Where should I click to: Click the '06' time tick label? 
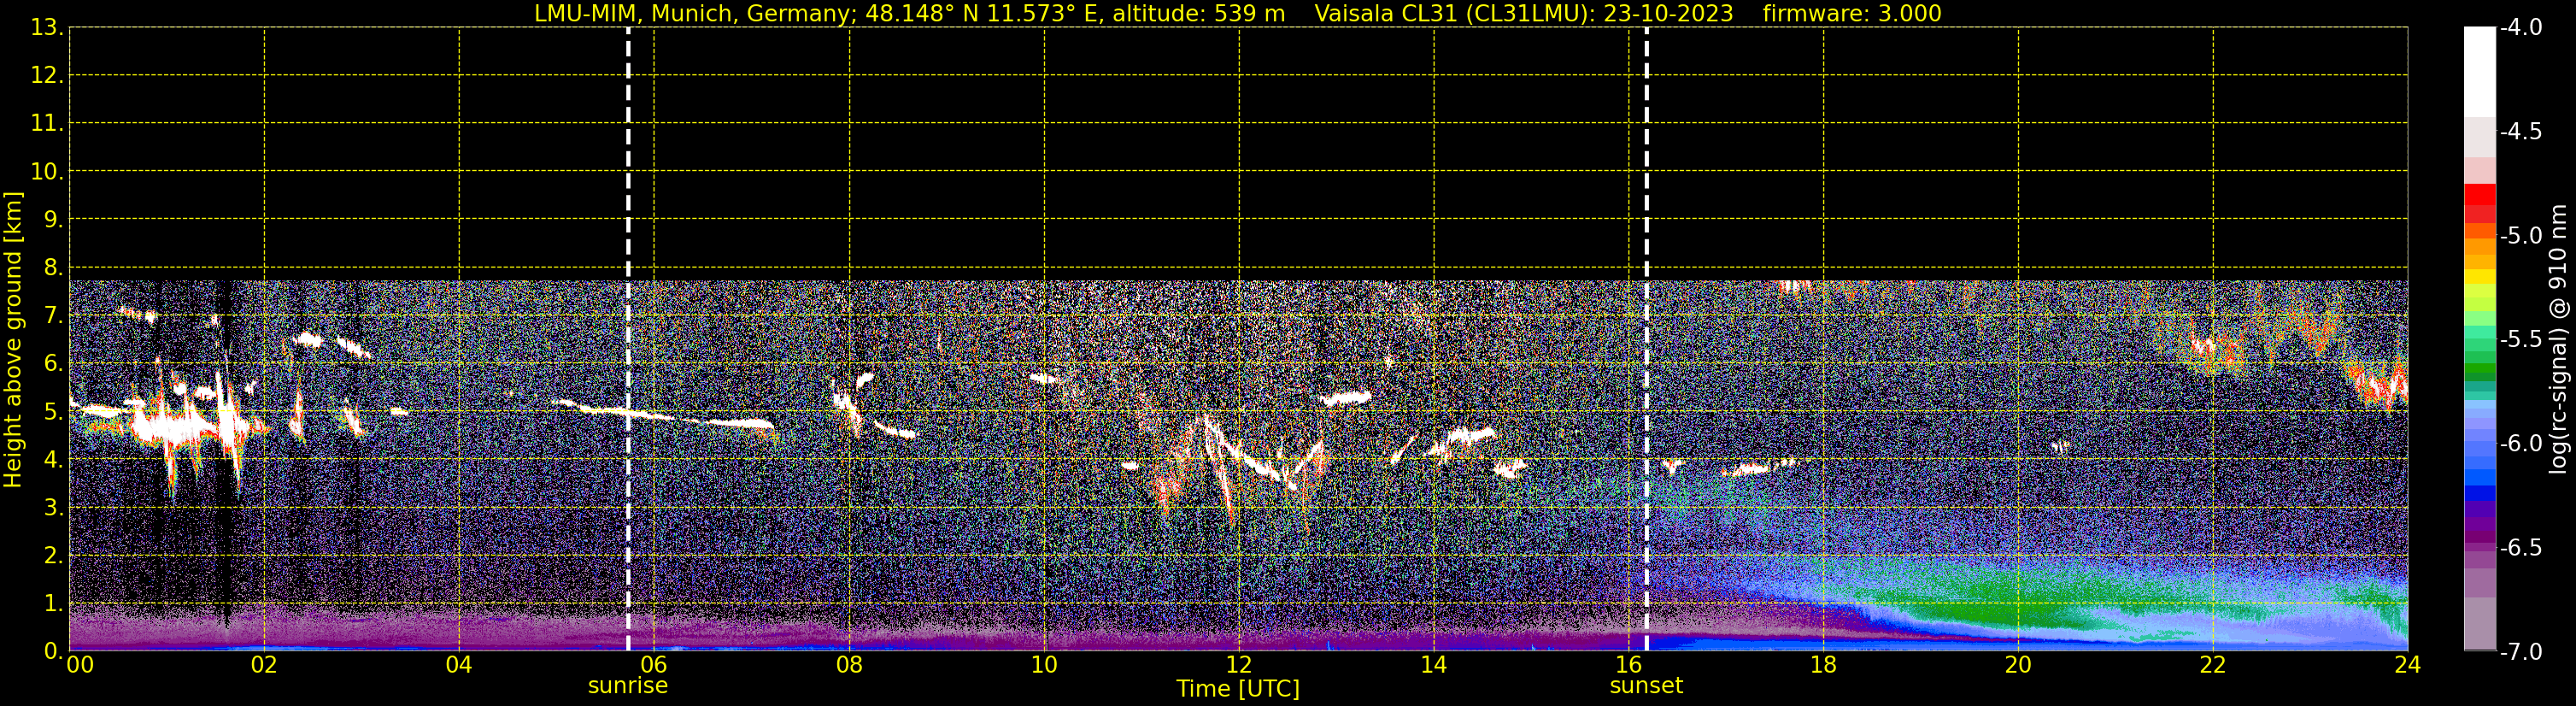pos(654,665)
